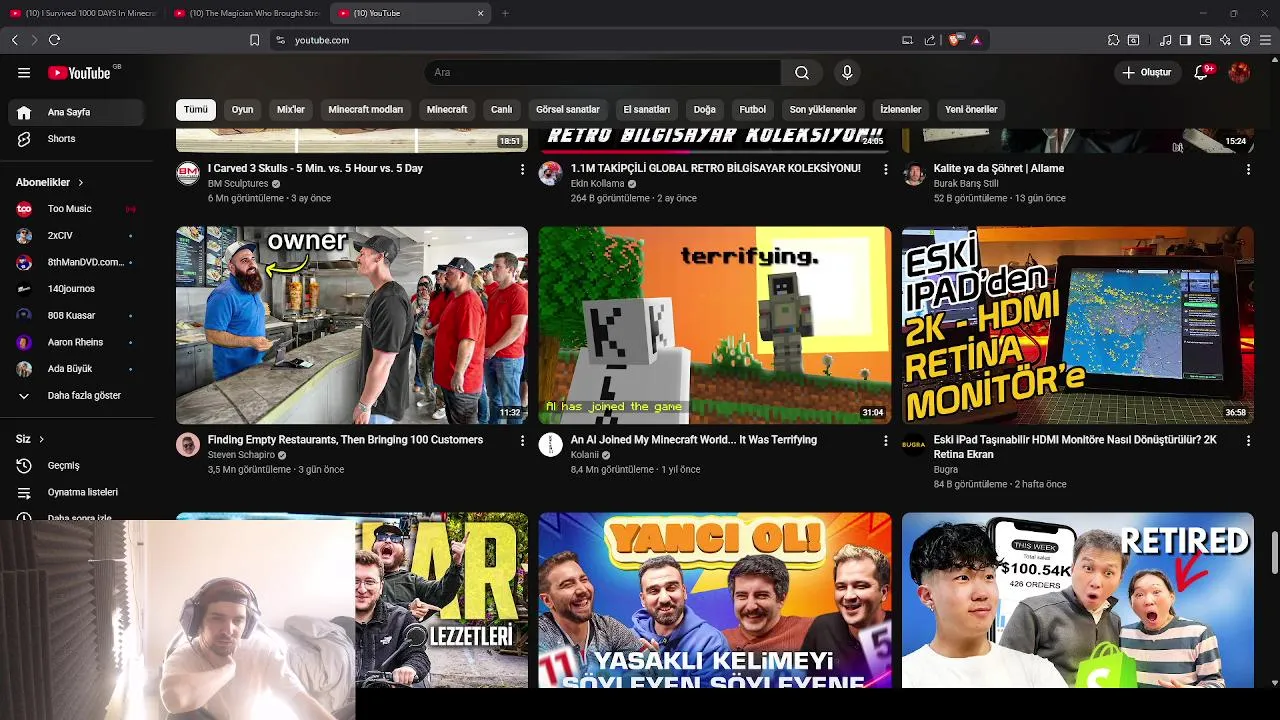Viewport: 1280px width, 720px height.
Task: Open Shorts in the sidebar
Action: point(76,139)
